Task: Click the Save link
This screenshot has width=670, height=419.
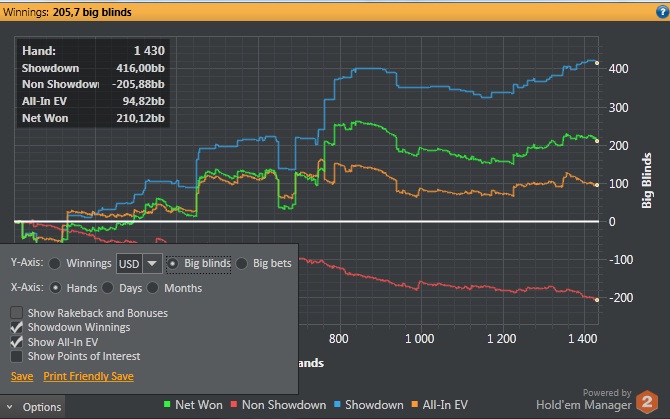Action: pyautogui.click(x=22, y=376)
